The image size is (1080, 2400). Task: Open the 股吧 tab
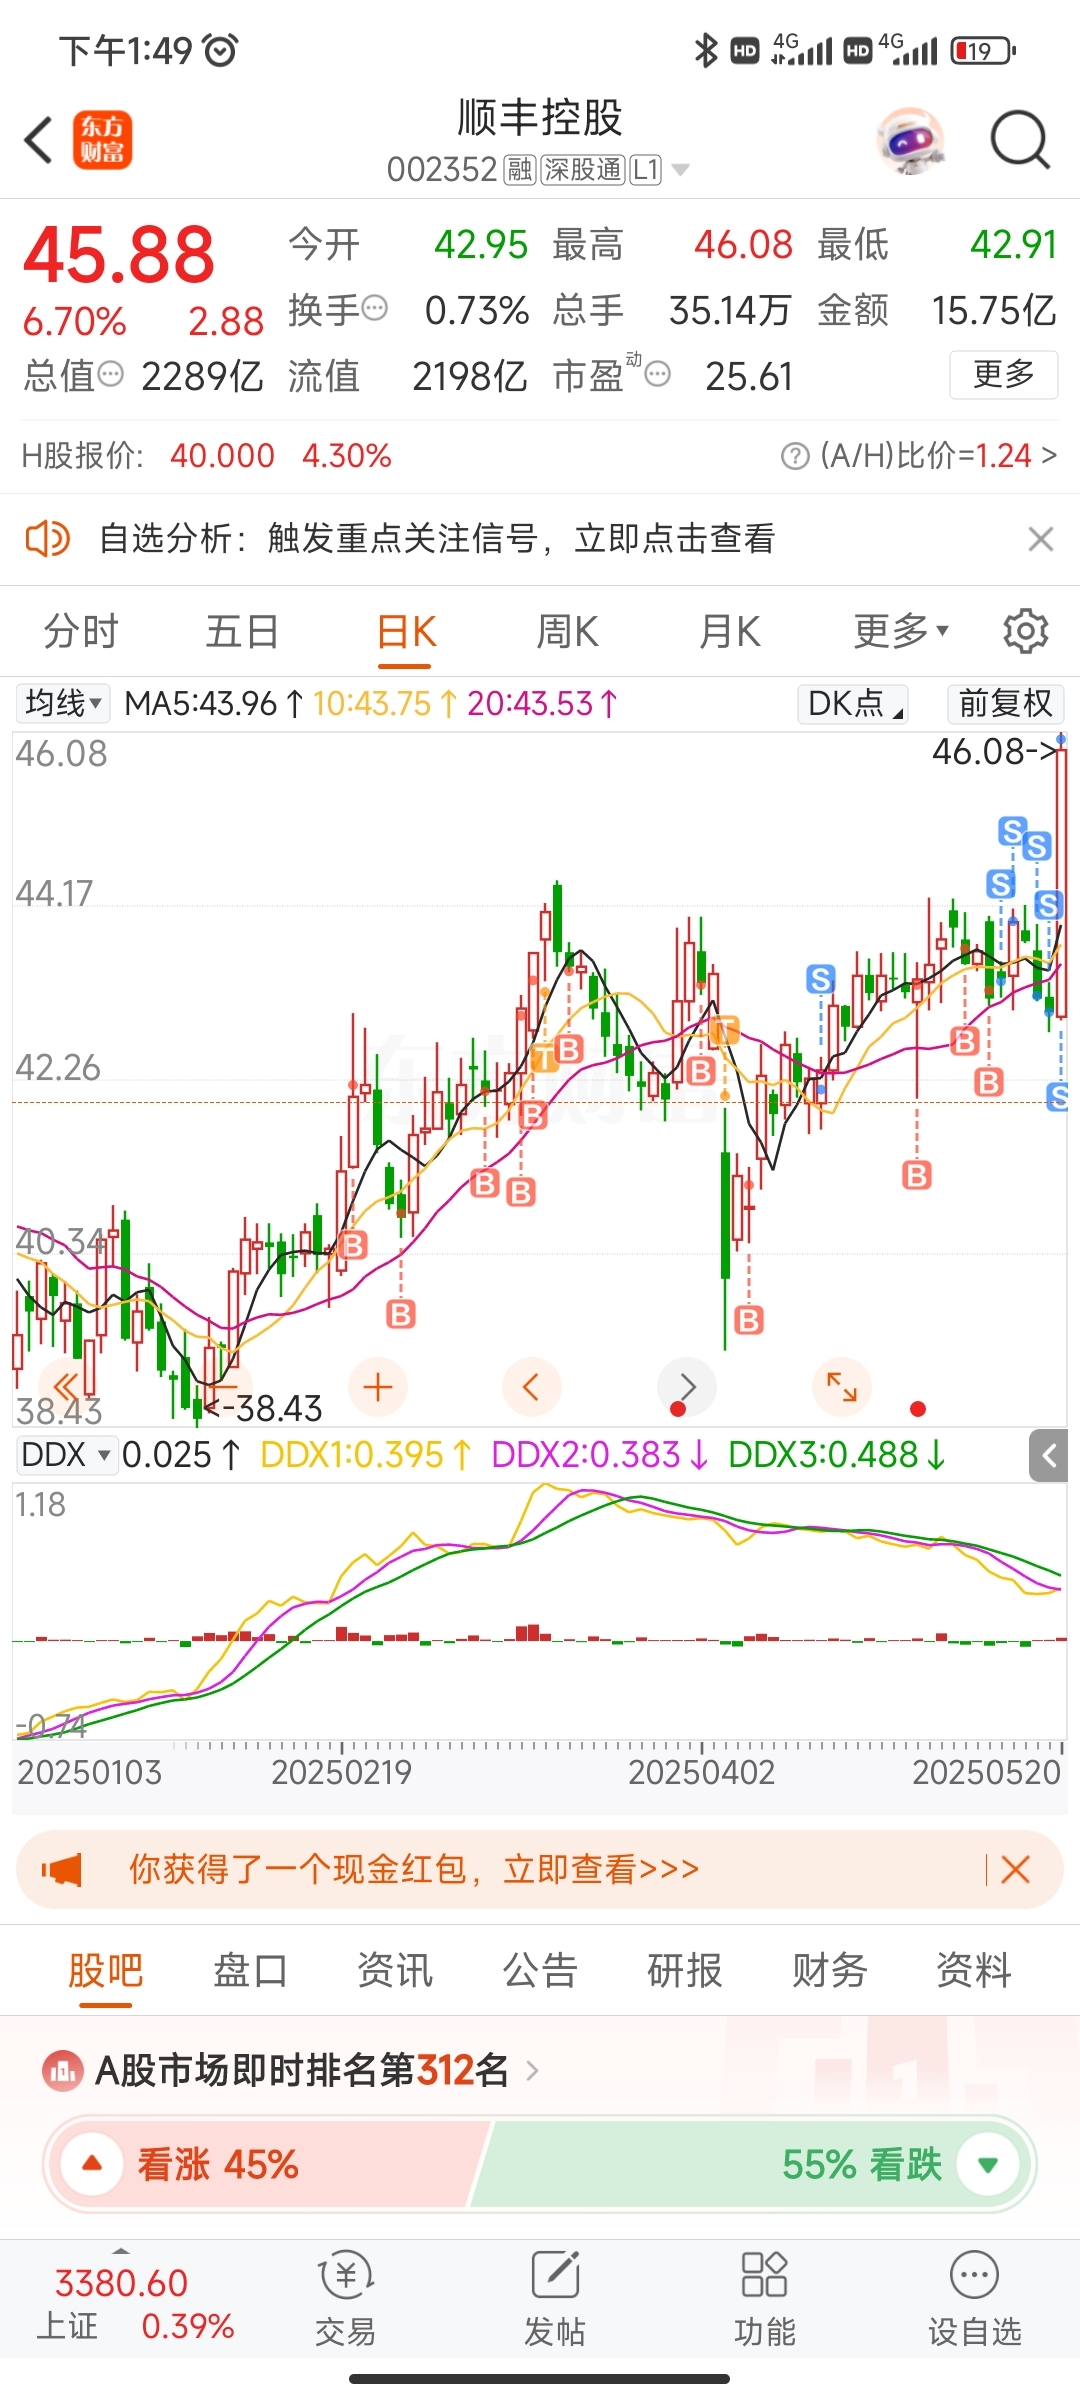click(x=106, y=1970)
